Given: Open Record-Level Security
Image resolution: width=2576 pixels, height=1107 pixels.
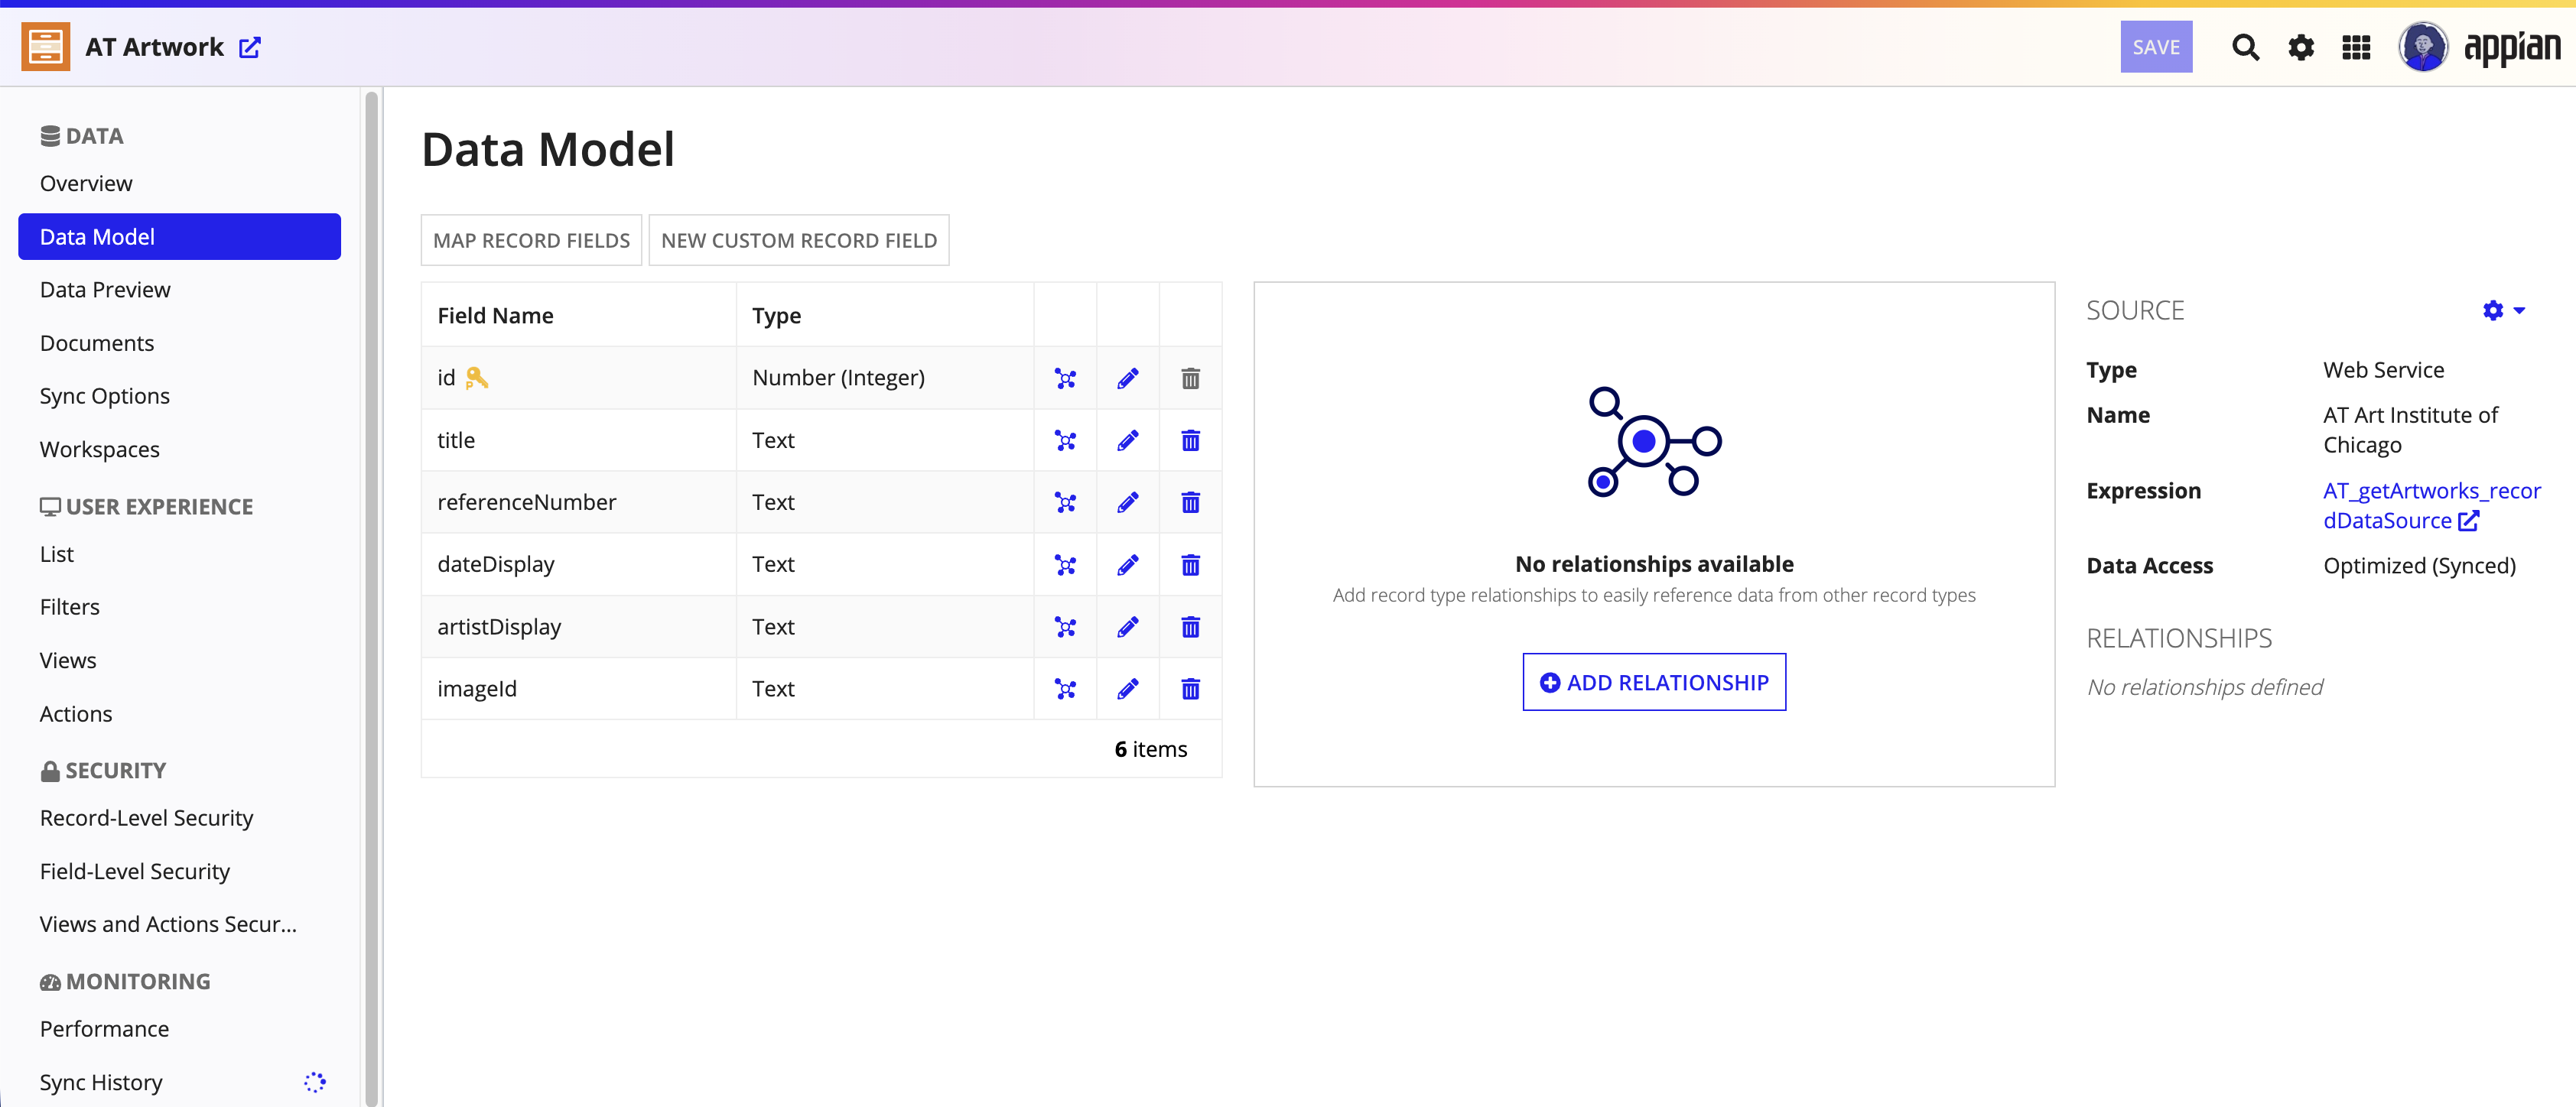Looking at the screenshot, I should [x=180, y=818].
